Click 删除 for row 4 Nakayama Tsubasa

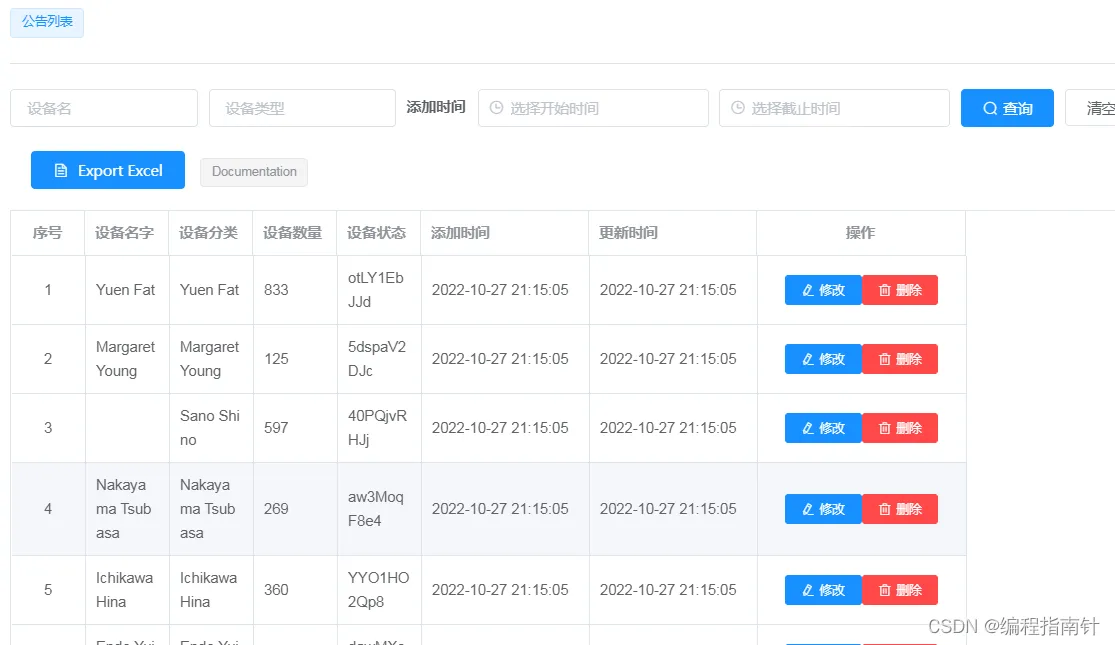coord(900,509)
